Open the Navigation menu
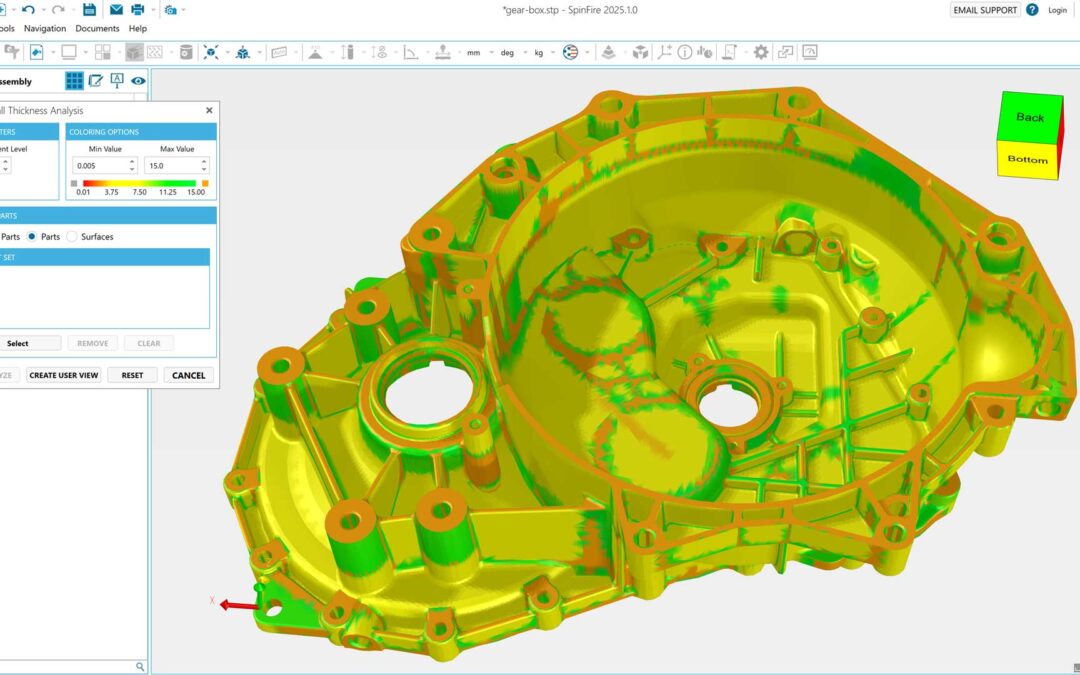 pos(45,28)
